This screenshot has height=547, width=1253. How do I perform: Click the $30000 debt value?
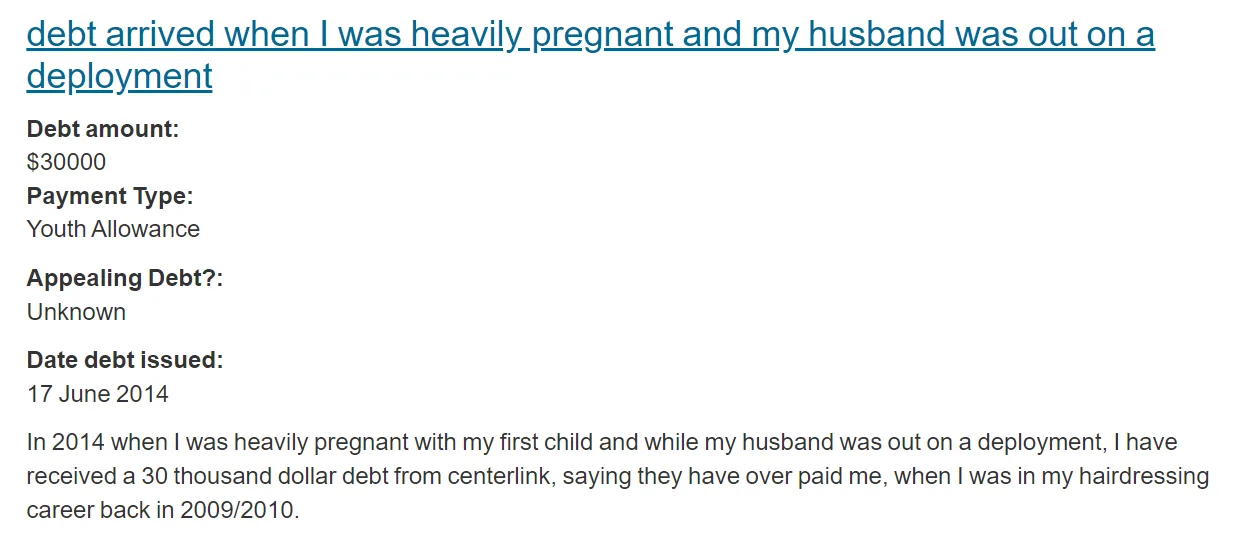pyautogui.click(x=66, y=162)
